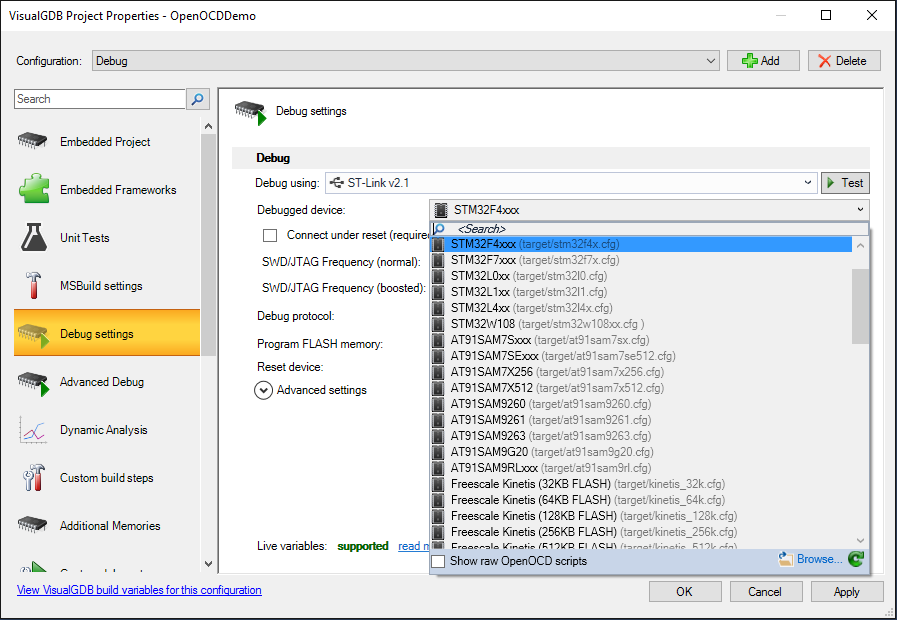
Task: Click the folder icon beside Browse
Action: 786,559
